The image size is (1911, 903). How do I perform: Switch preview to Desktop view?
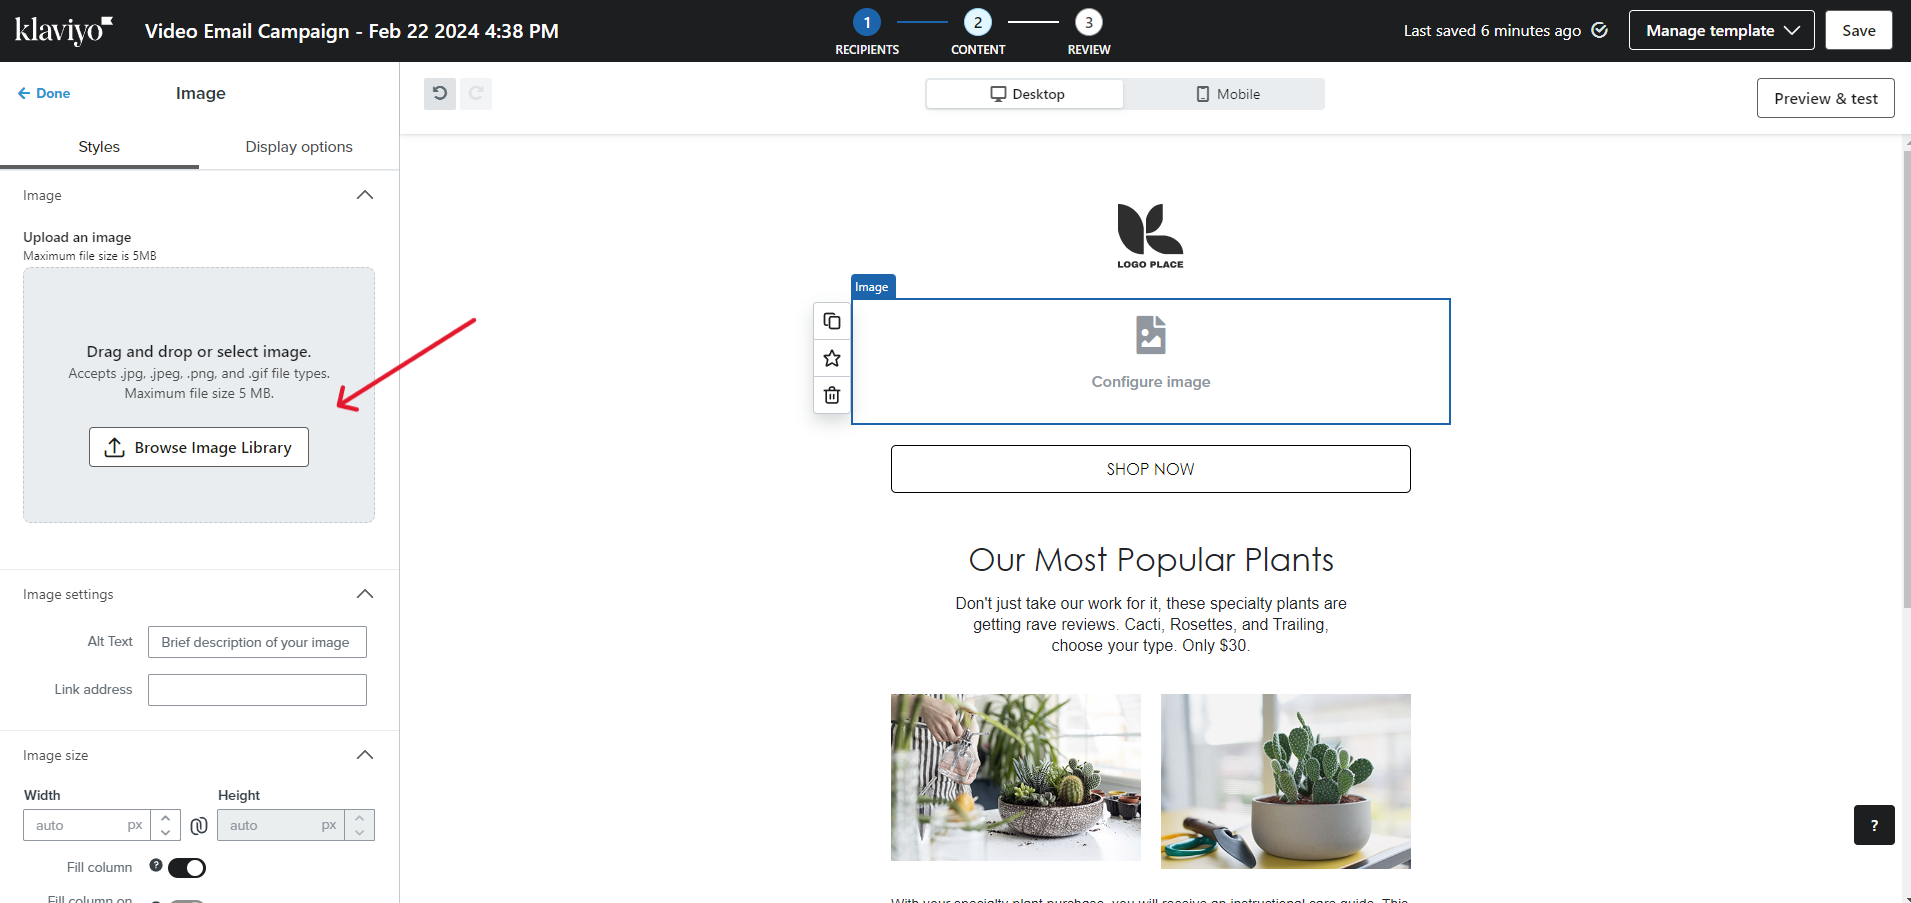1026,94
